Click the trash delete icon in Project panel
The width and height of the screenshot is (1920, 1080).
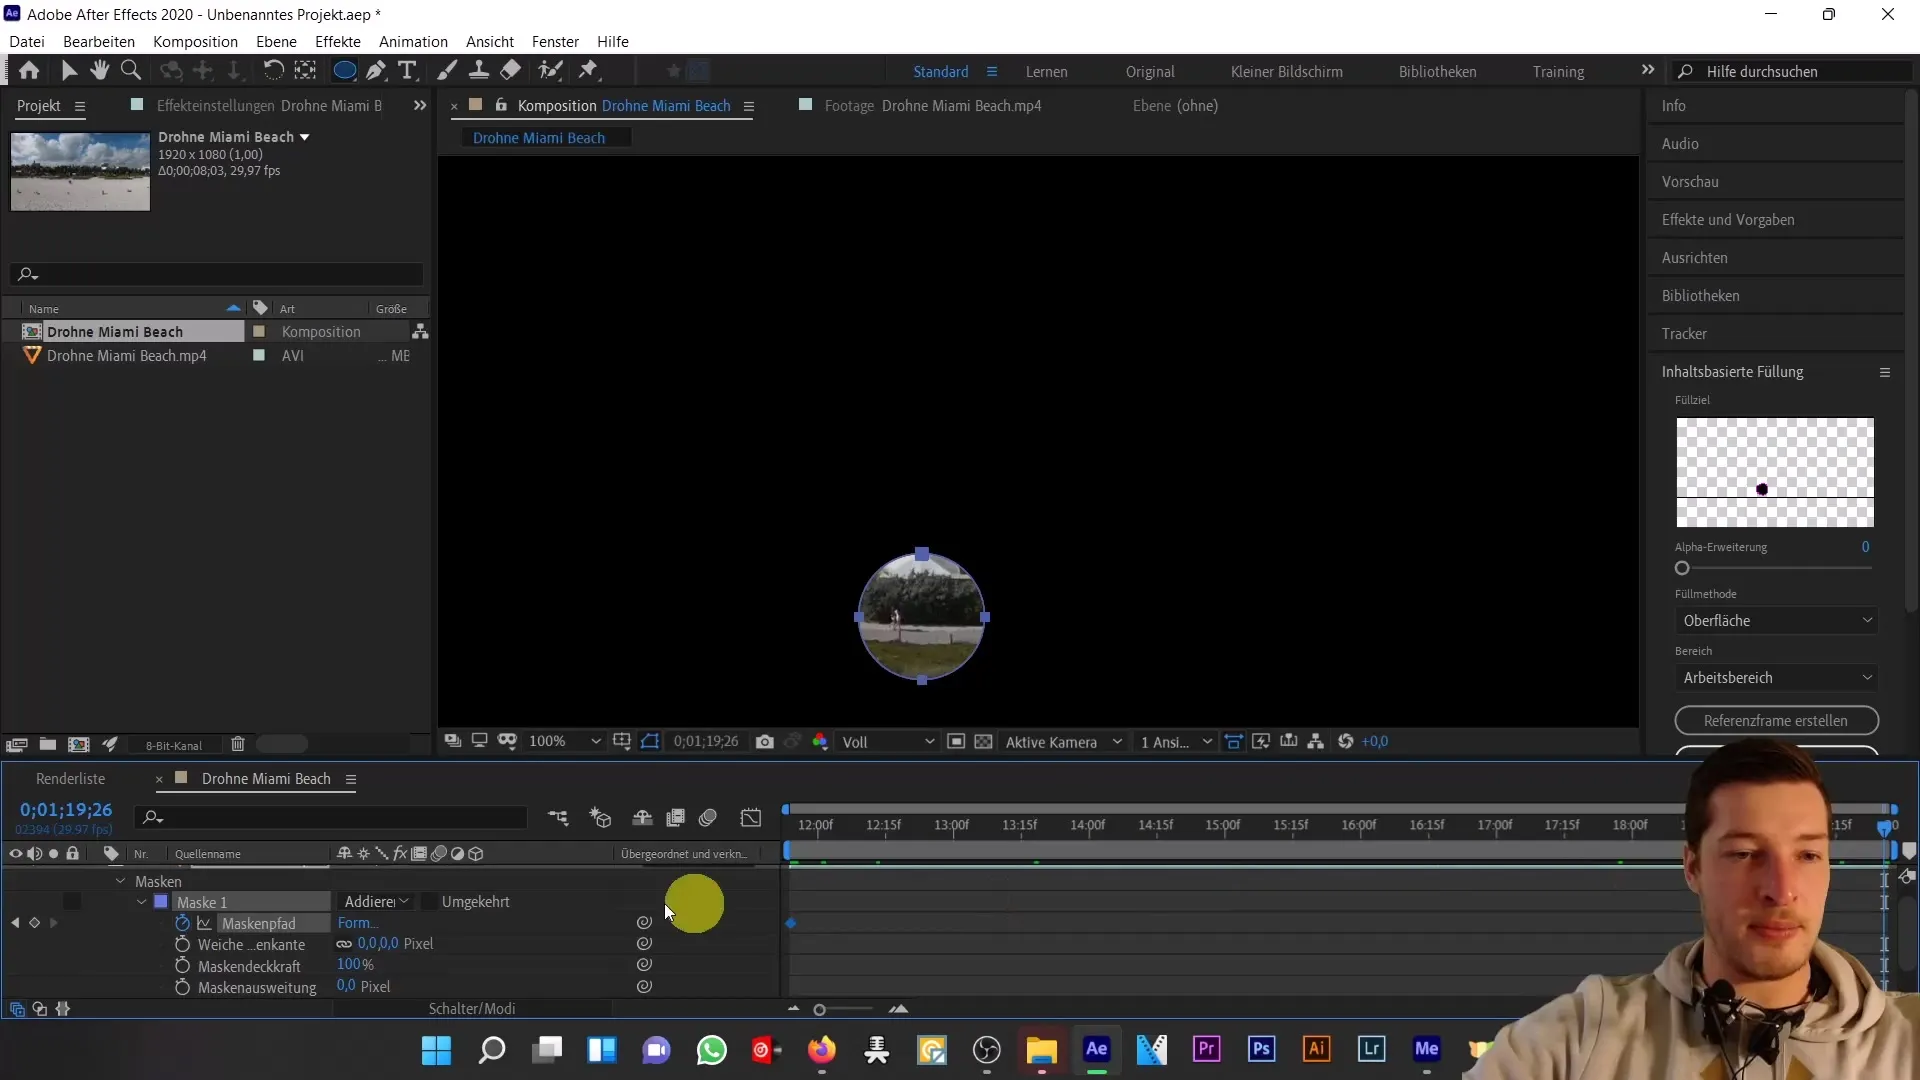pyautogui.click(x=238, y=744)
